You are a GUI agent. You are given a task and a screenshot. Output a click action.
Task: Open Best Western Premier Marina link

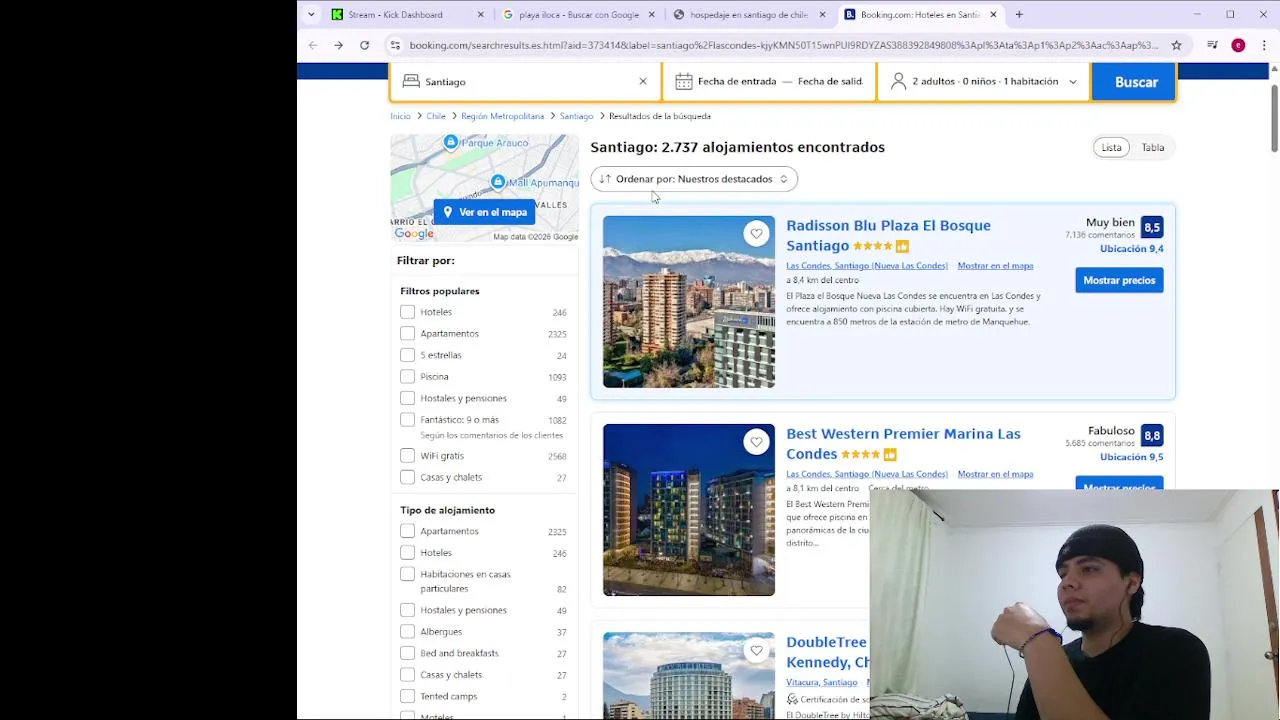pyautogui.click(x=903, y=443)
